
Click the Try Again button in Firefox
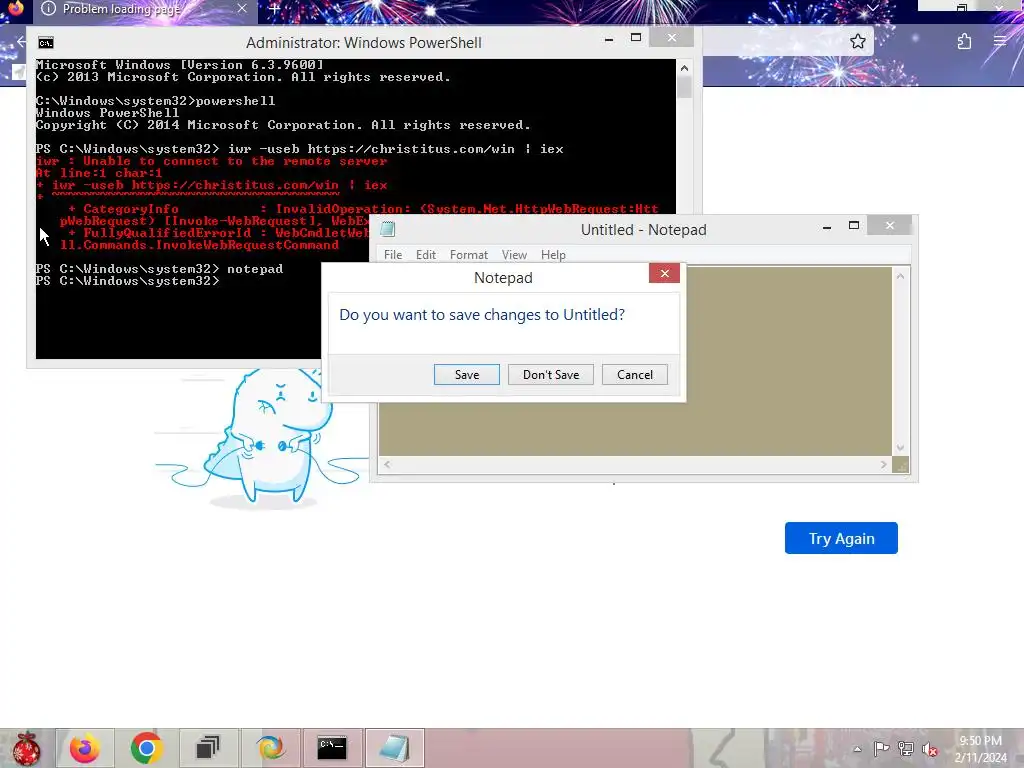(x=841, y=538)
